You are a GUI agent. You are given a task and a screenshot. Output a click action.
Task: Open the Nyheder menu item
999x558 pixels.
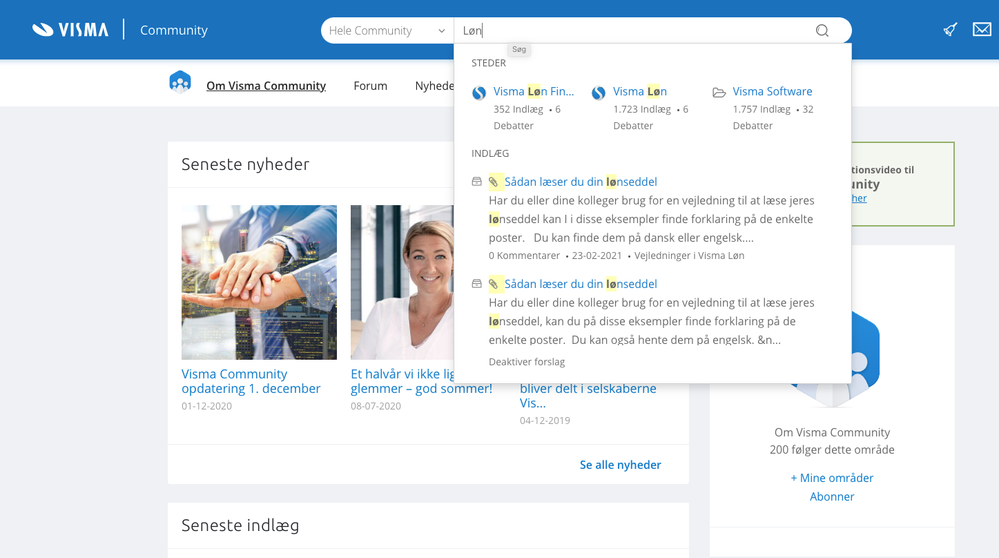point(435,85)
